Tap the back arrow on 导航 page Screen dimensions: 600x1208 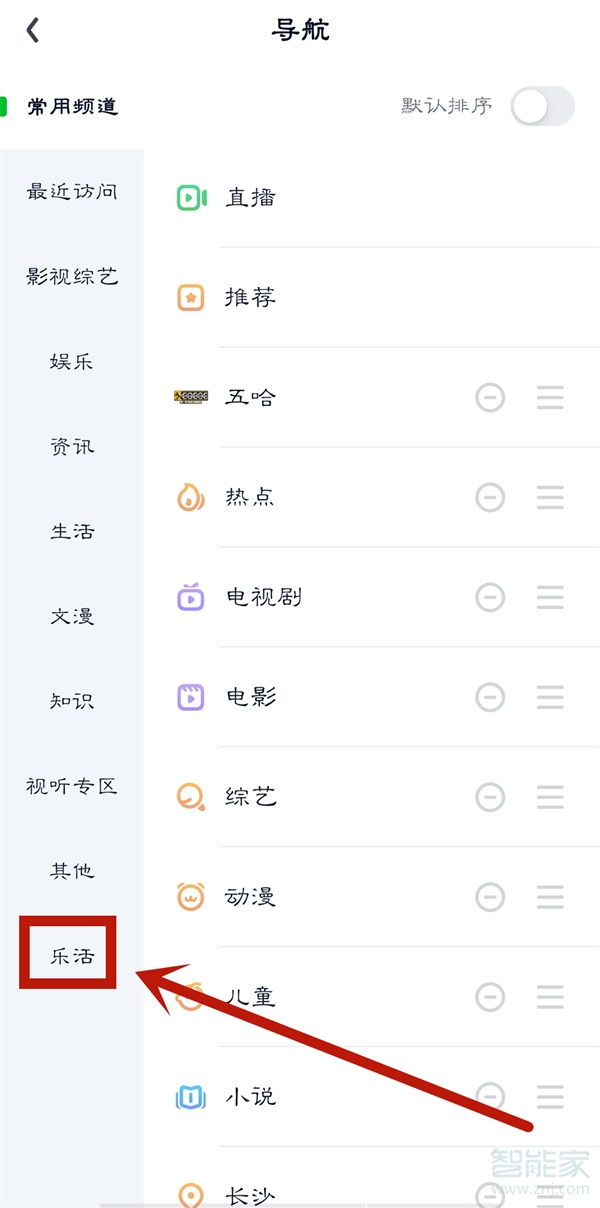[33, 30]
